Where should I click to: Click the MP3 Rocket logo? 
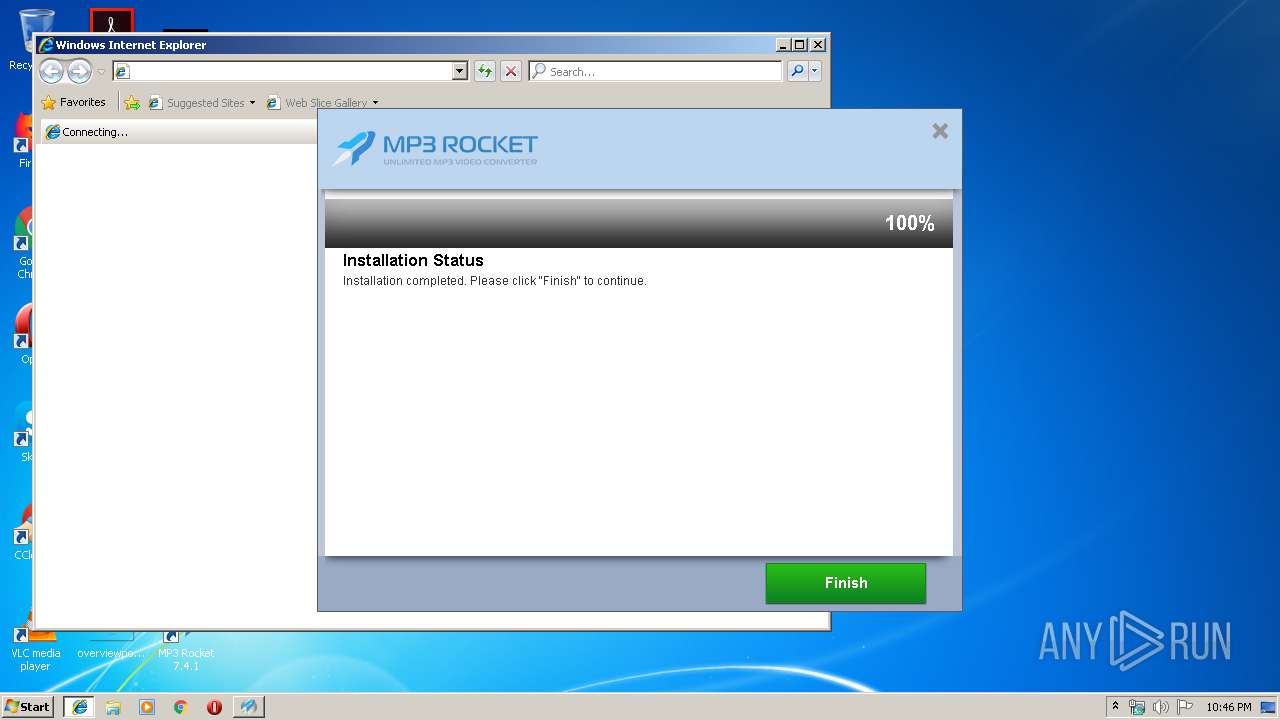click(436, 149)
